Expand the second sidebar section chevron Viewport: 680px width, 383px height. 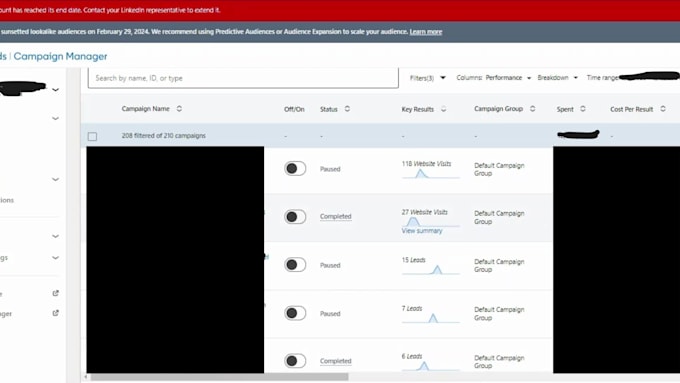tap(56, 118)
